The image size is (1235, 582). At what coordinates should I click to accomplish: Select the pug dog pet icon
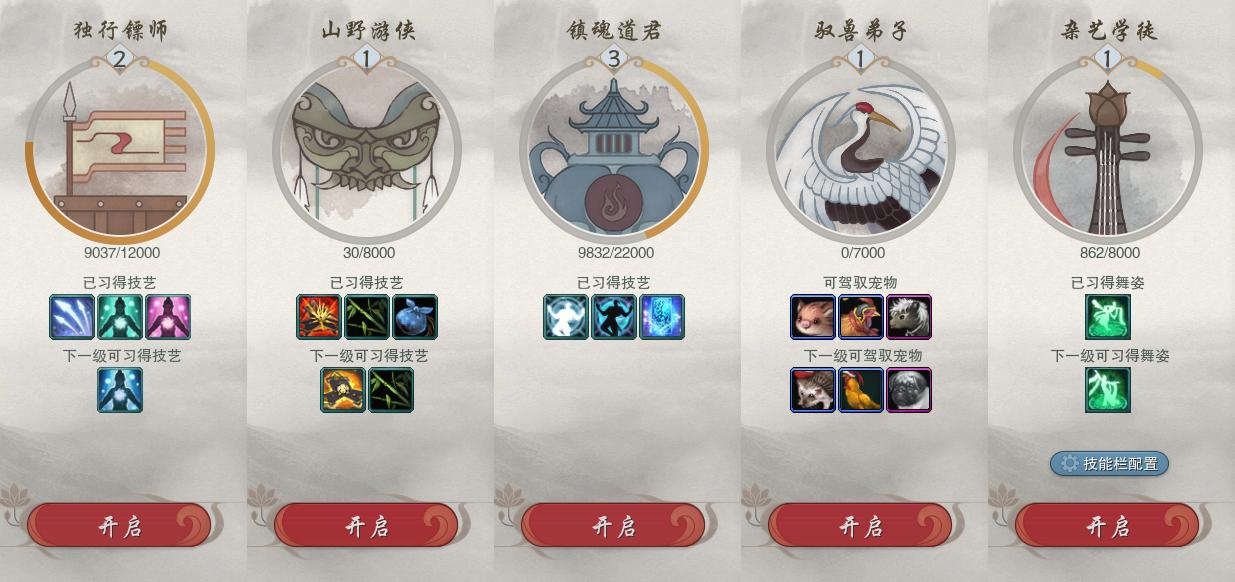[x=909, y=390]
